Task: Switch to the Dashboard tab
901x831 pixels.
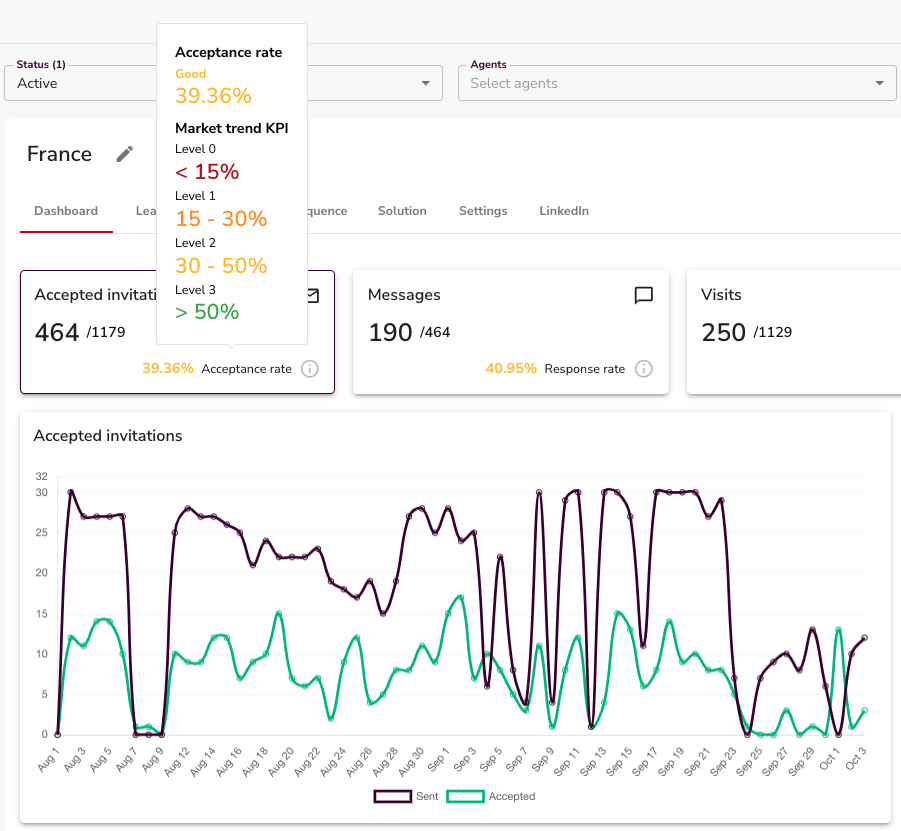Action: click(66, 211)
